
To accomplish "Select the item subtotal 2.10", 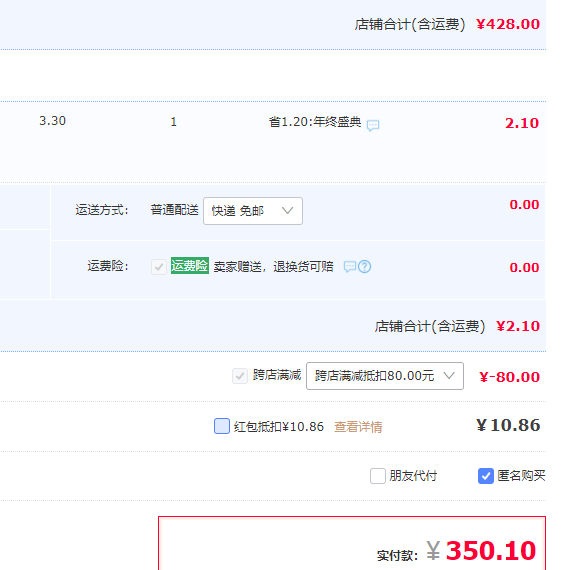I will tap(522, 123).
